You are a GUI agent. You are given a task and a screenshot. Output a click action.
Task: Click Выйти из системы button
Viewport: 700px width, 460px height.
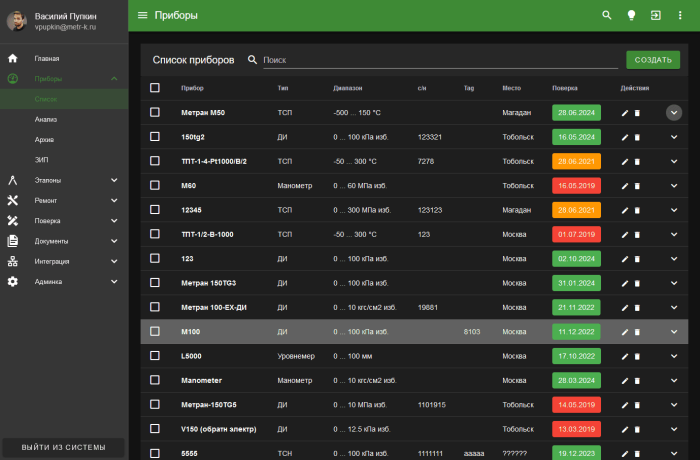coord(63,447)
